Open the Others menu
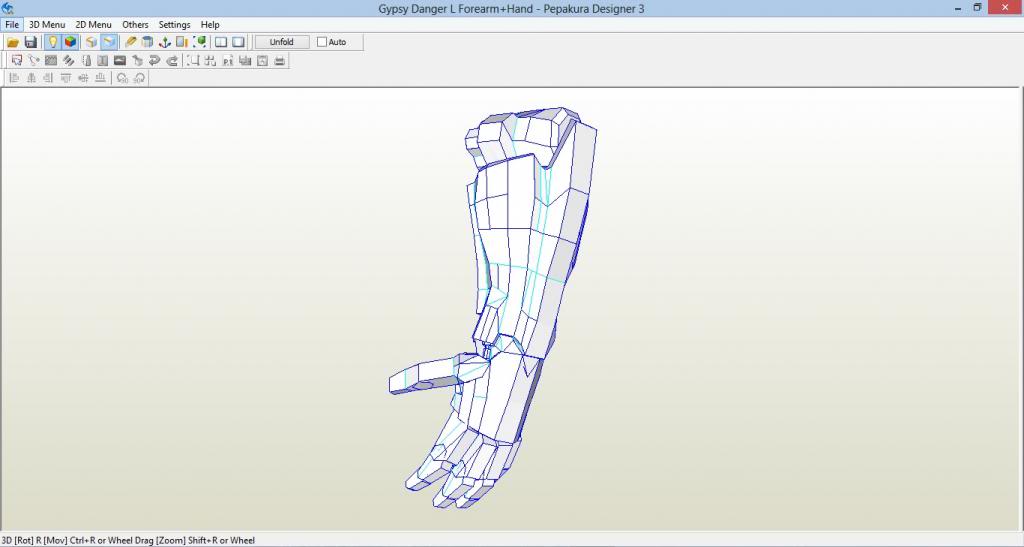The height and width of the screenshot is (547, 1024). 135,25
